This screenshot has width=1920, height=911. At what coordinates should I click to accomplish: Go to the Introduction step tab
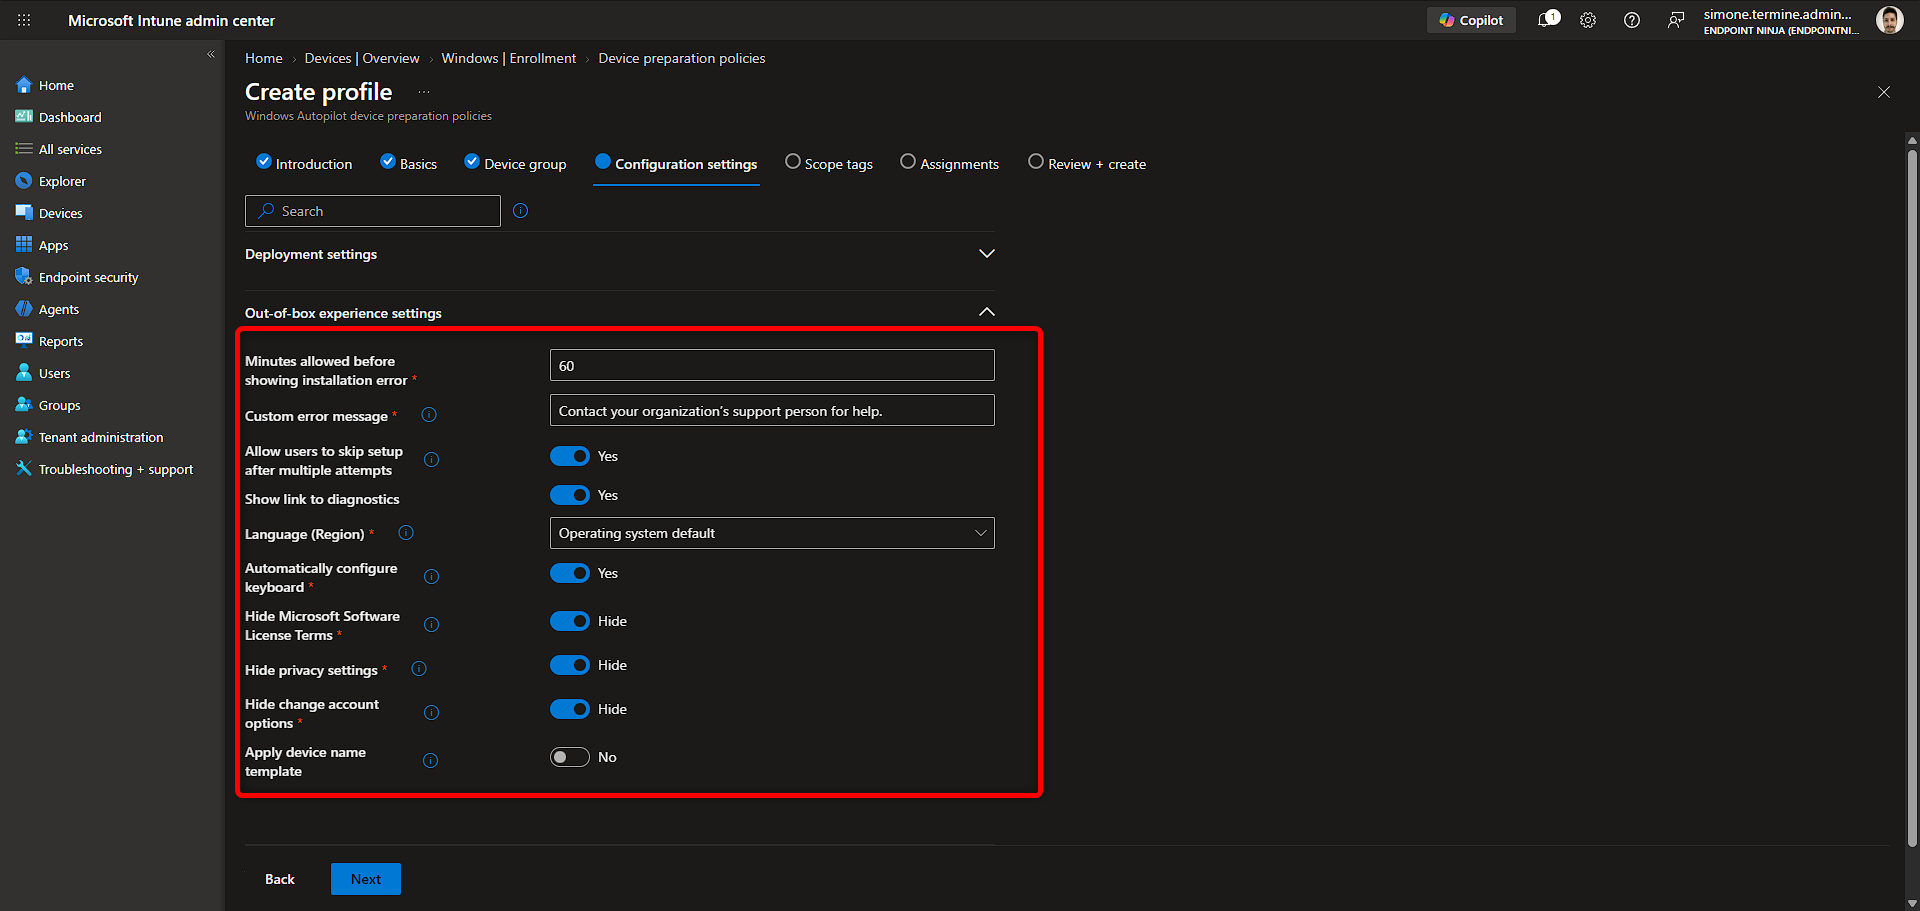click(304, 164)
